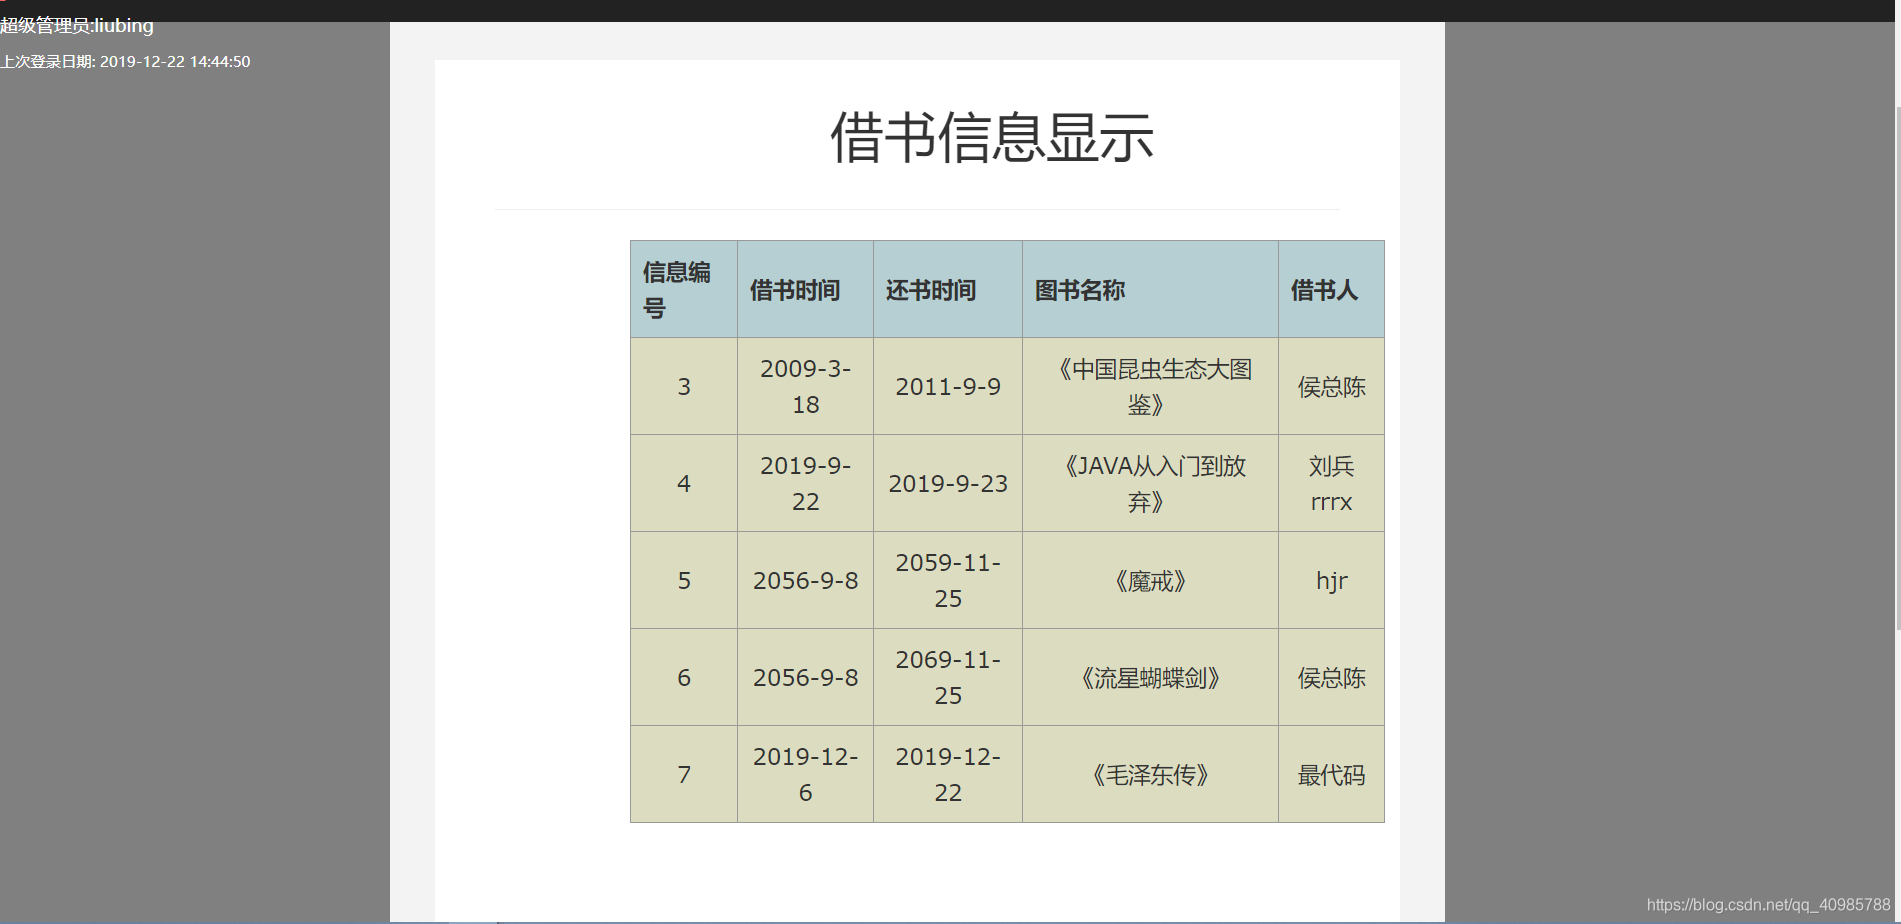
Task: Select the 借书时间 column header
Action: pyautogui.click(x=805, y=289)
